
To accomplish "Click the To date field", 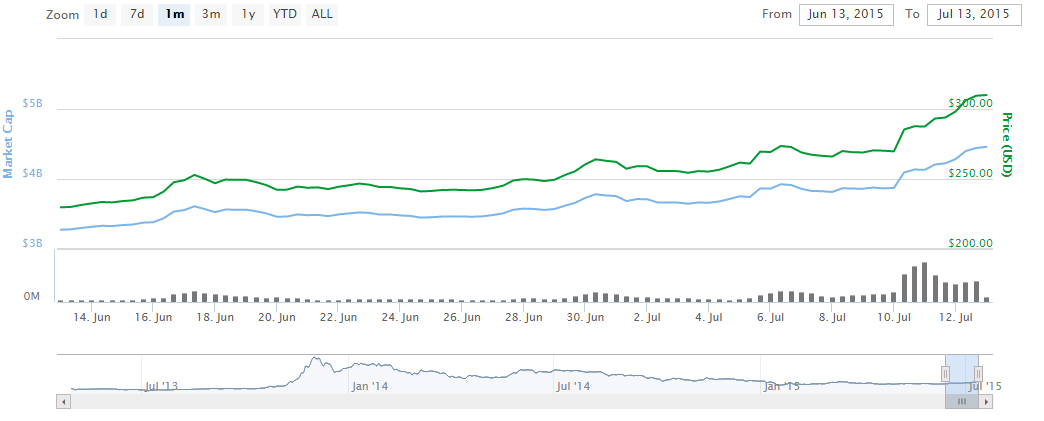I will [974, 14].
